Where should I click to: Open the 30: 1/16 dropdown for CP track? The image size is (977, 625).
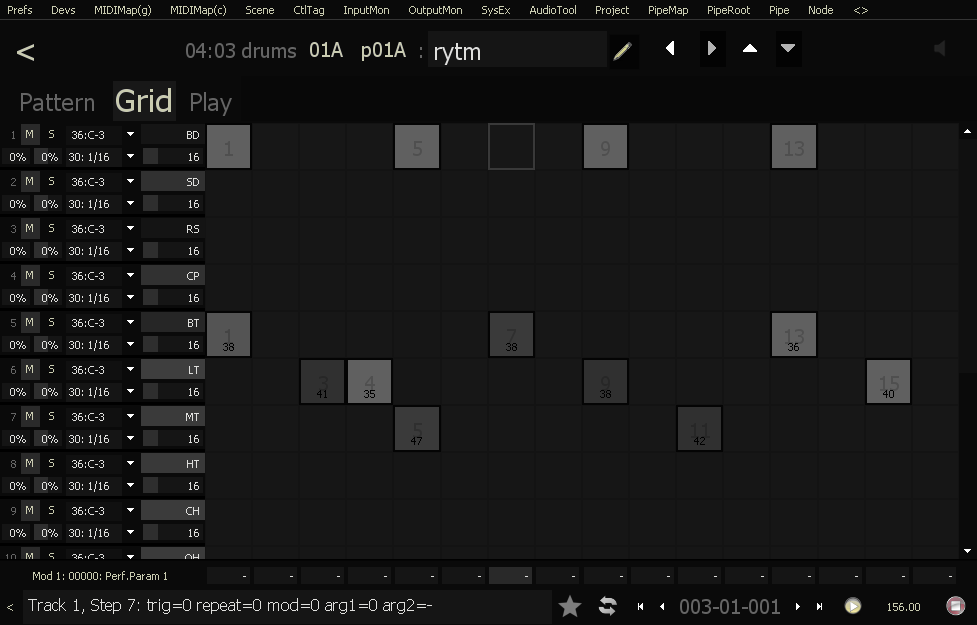(x=130, y=298)
